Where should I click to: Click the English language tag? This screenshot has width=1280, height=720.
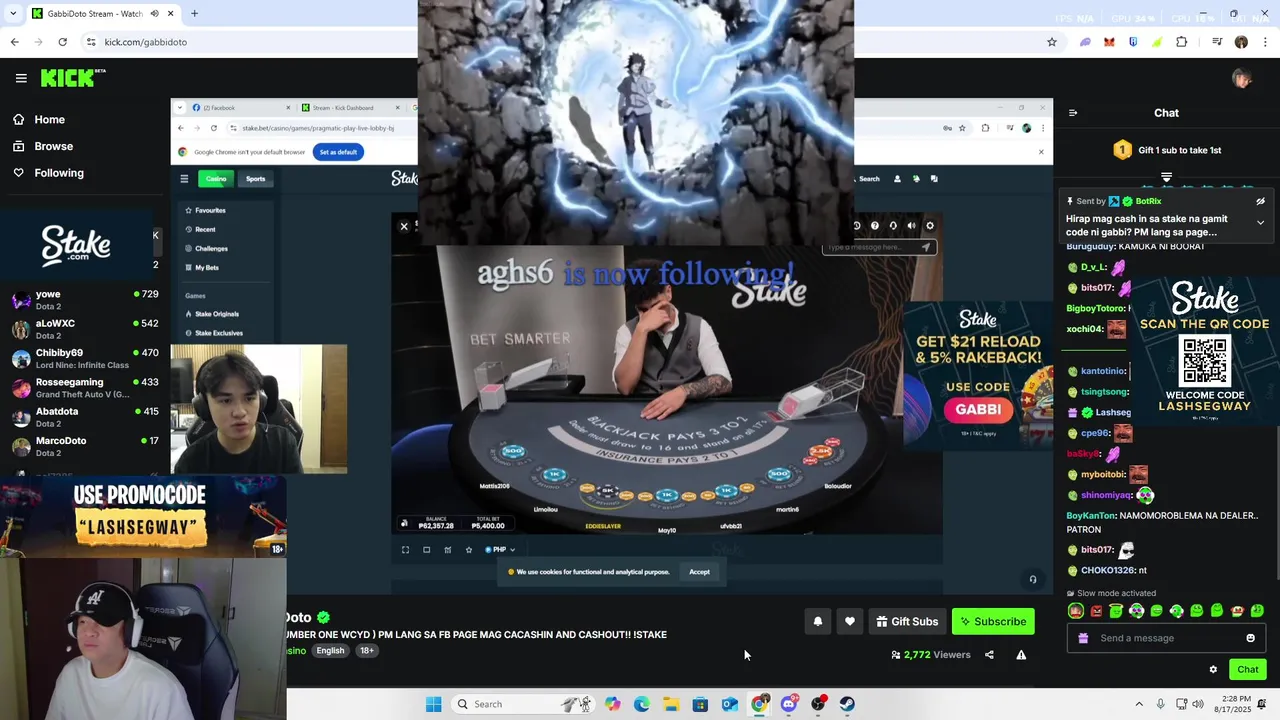point(330,651)
